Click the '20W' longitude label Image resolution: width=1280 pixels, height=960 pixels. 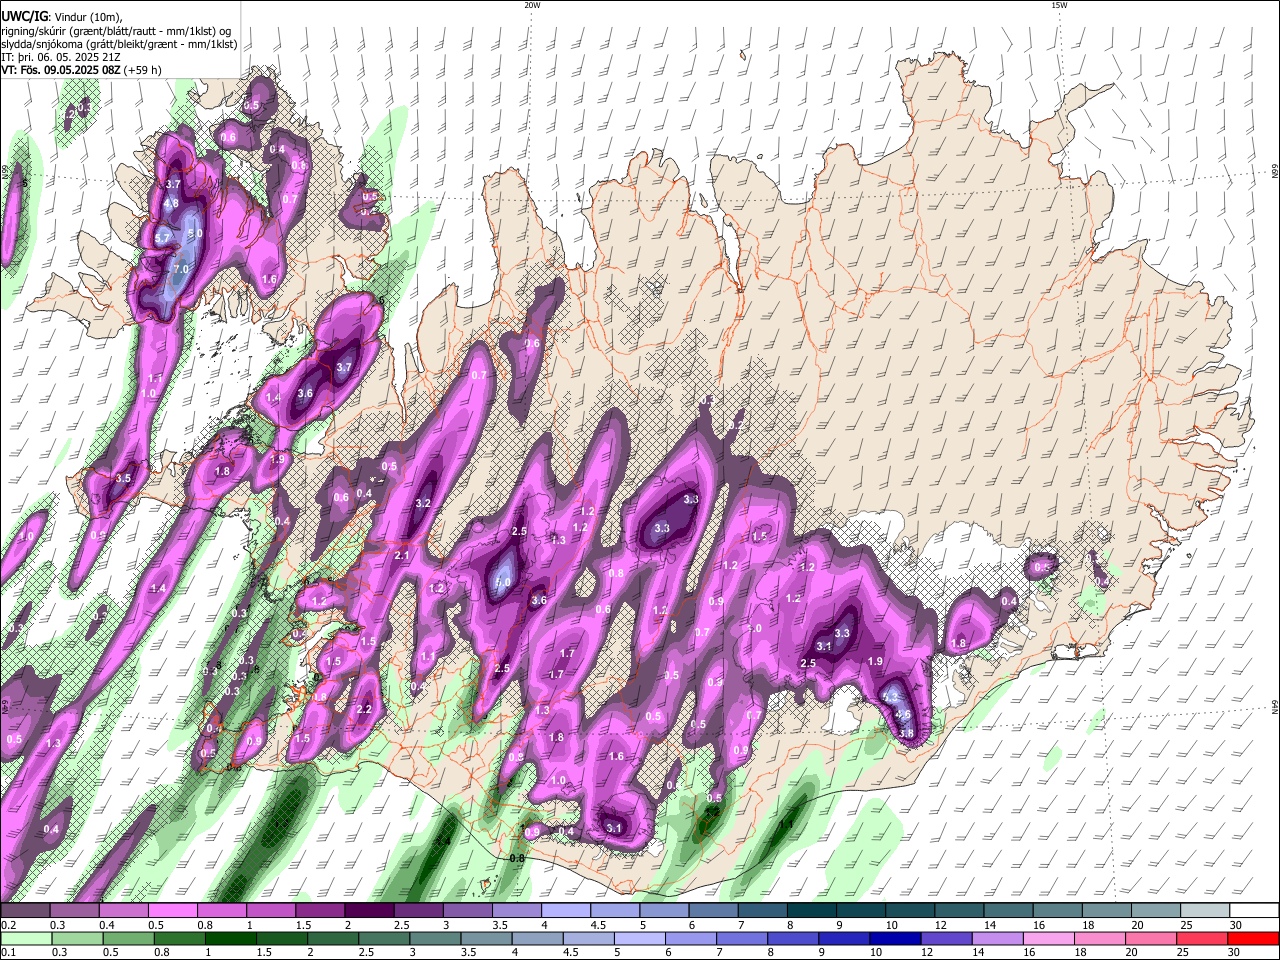pos(532,5)
